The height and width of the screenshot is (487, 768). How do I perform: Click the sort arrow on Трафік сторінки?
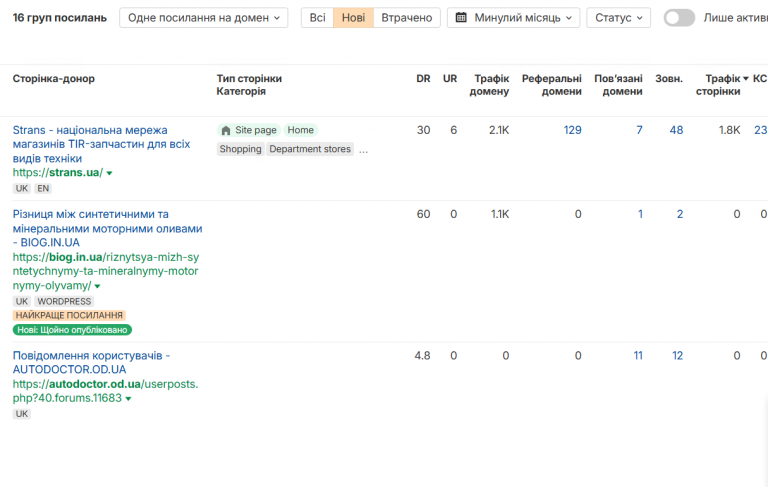click(746, 79)
